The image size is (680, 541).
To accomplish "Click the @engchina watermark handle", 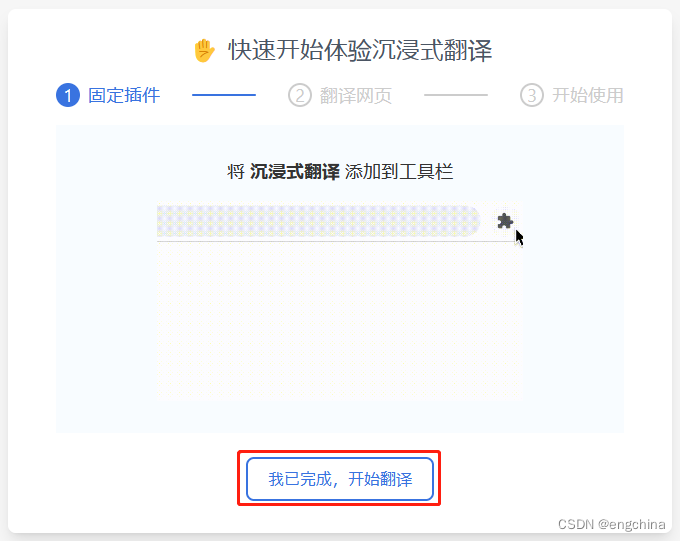I will tap(631, 524).
